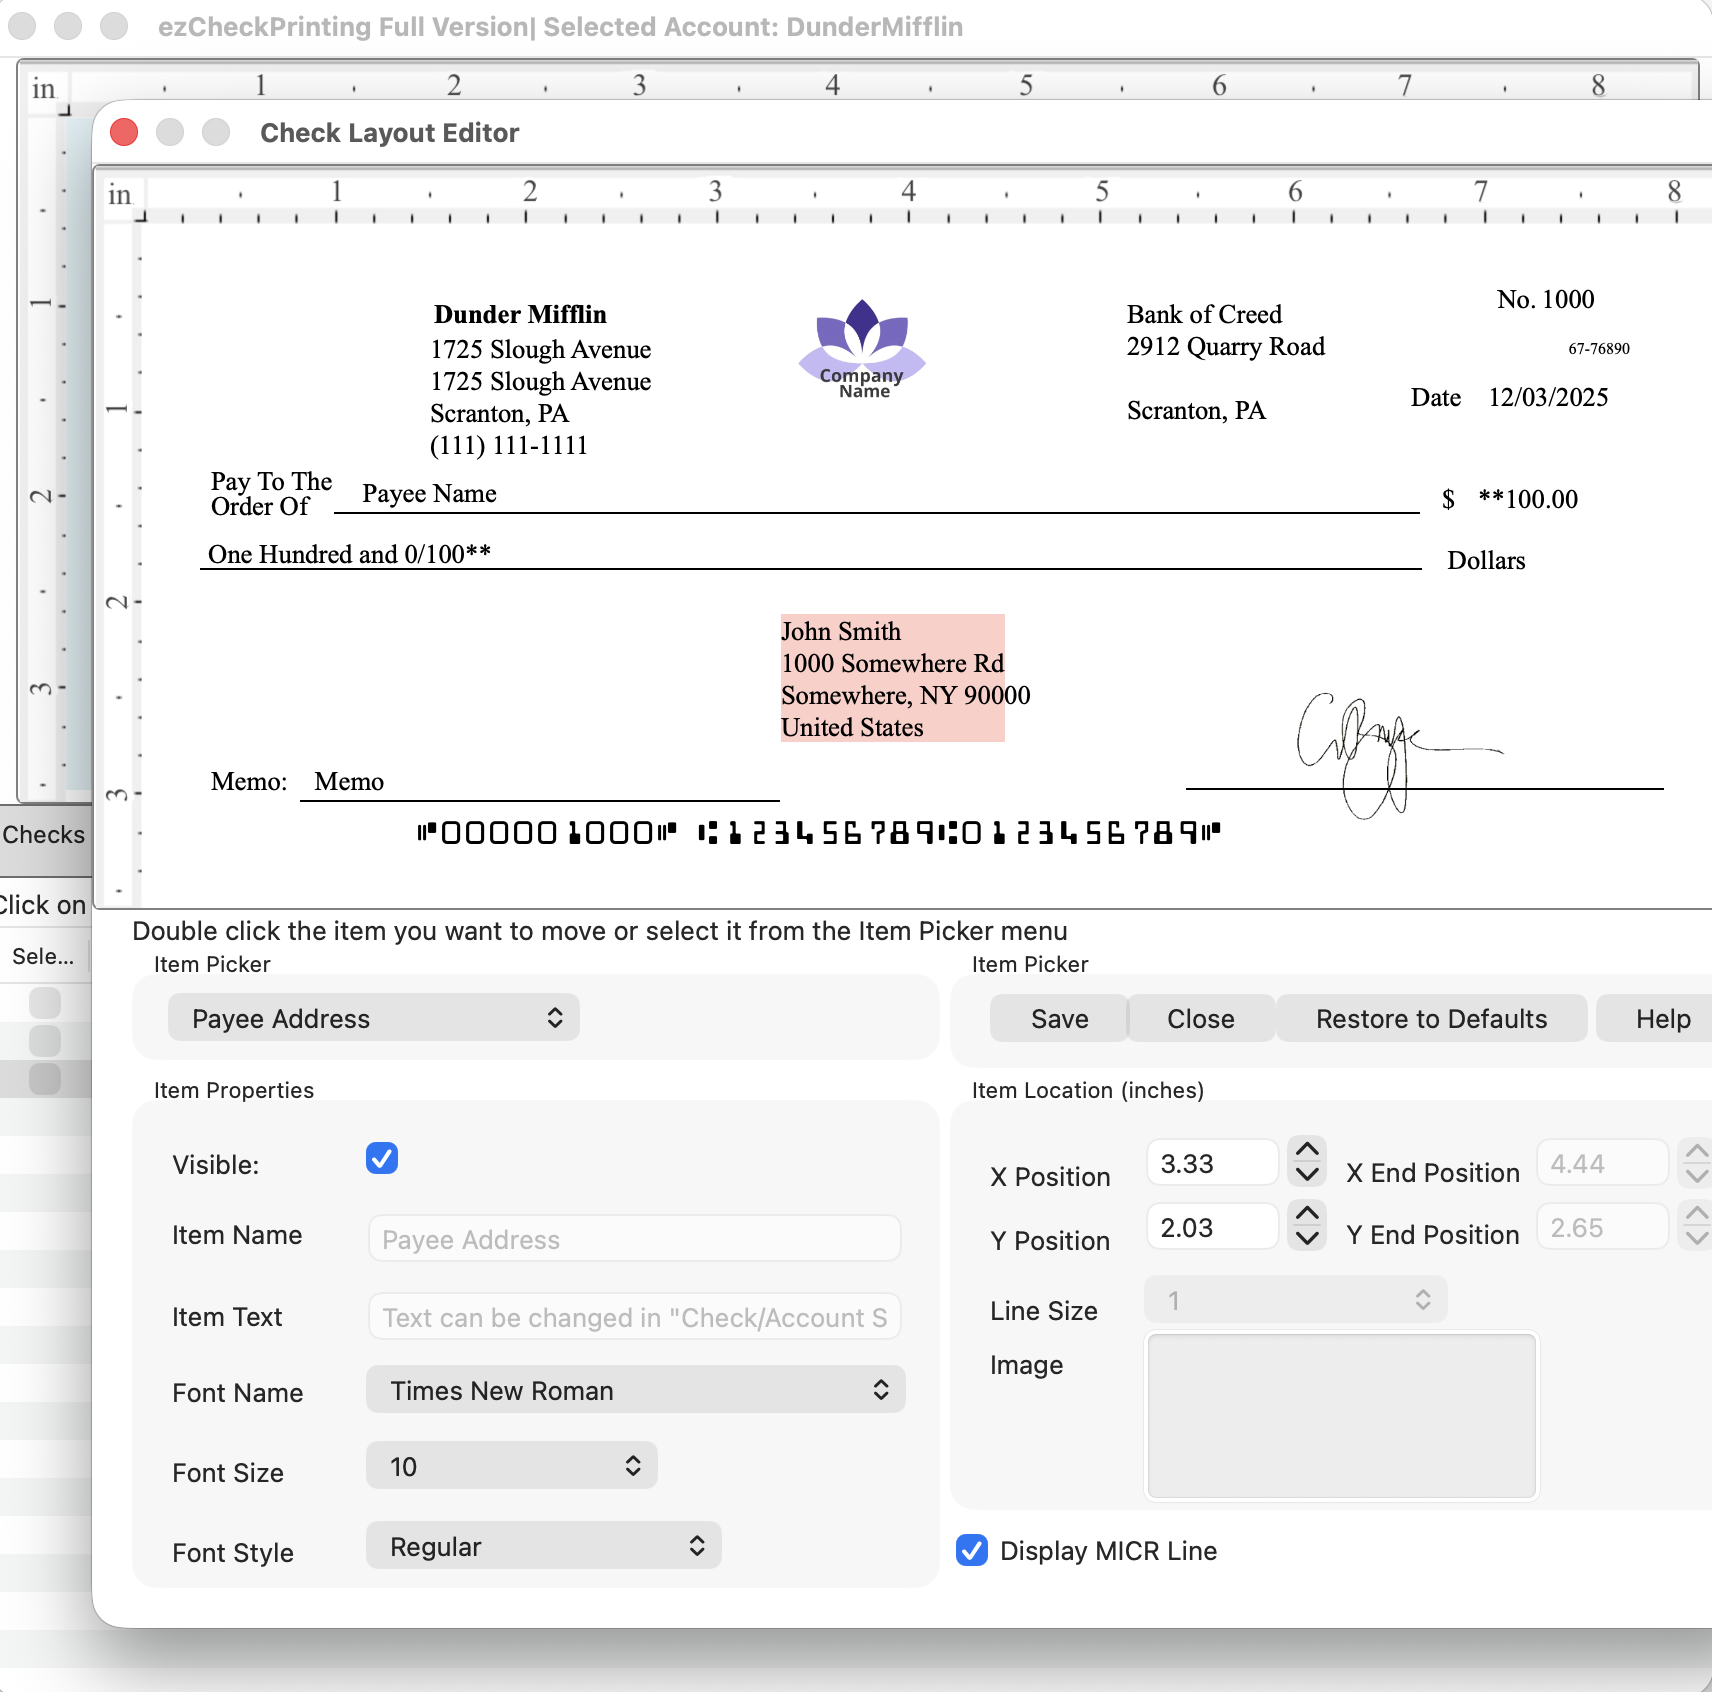Select the Dunder Mifflin company name text
Image resolution: width=1712 pixels, height=1692 pixels.
tap(520, 314)
